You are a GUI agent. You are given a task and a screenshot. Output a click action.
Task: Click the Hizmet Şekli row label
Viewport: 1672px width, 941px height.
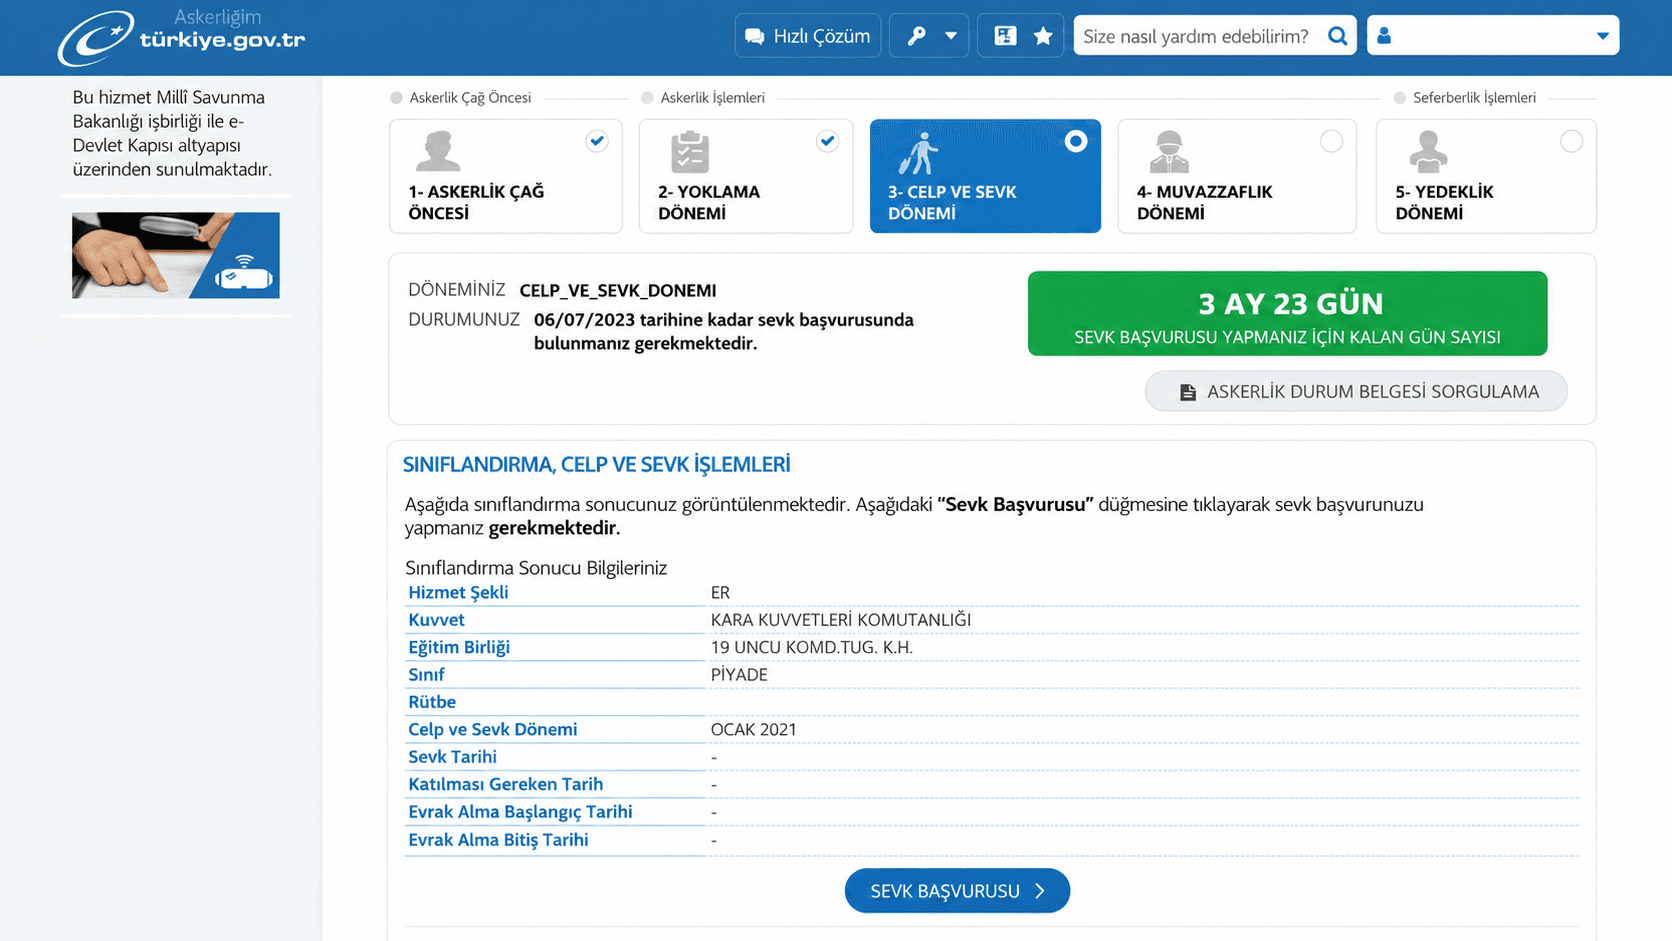(x=458, y=592)
